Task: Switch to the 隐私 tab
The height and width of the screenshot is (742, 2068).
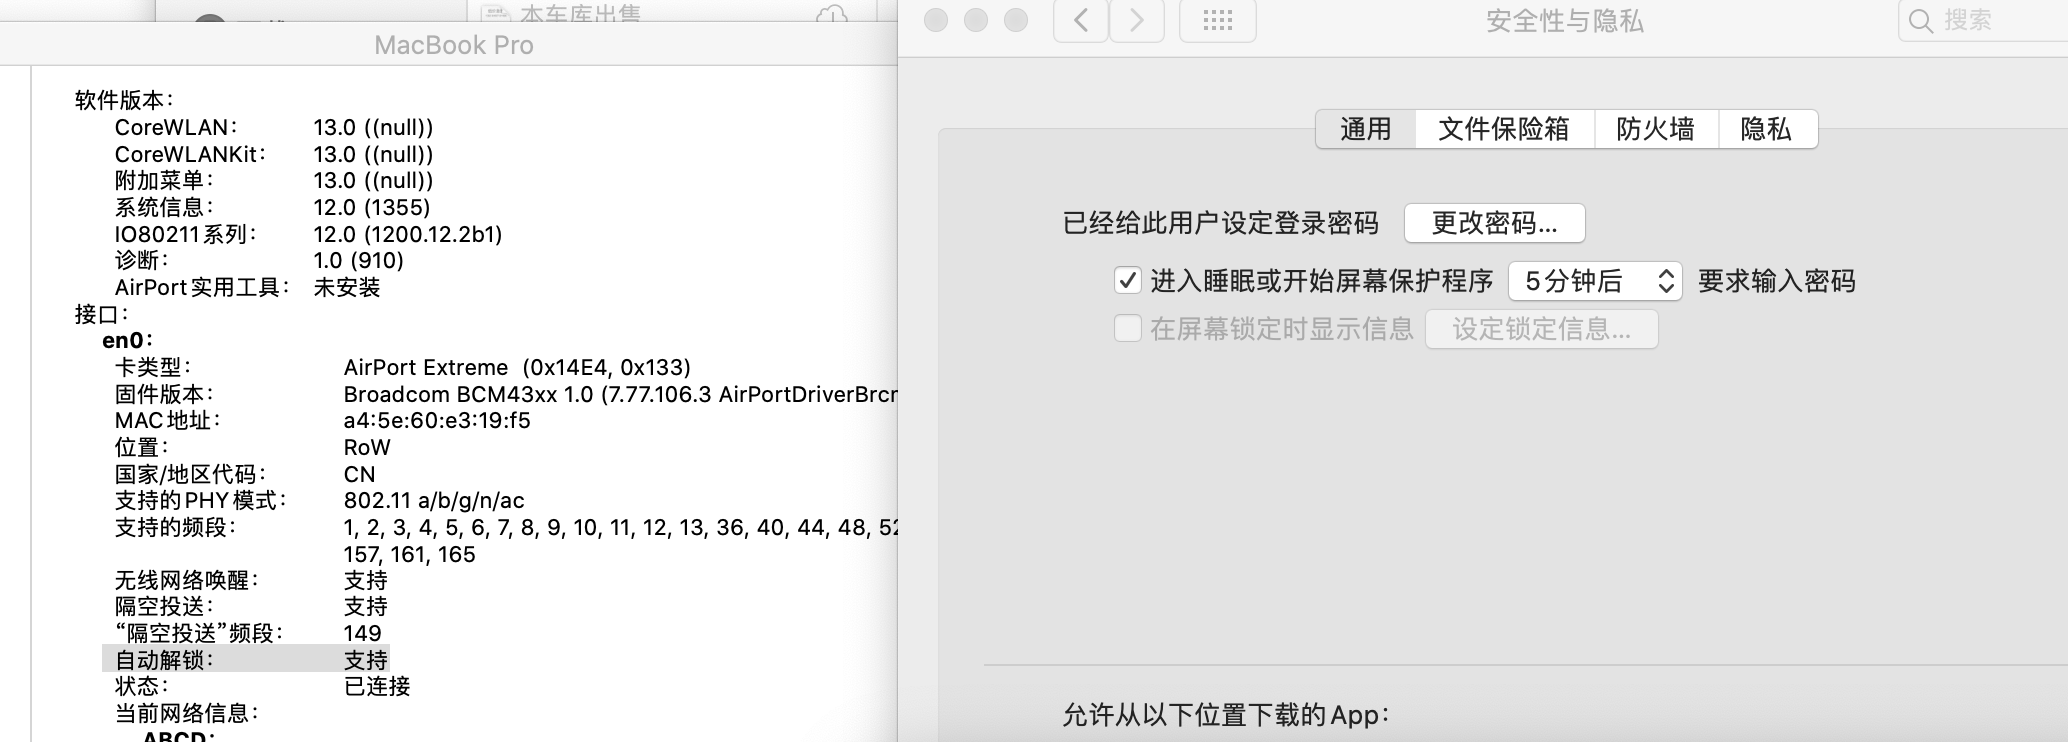Action: (1767, 129)
